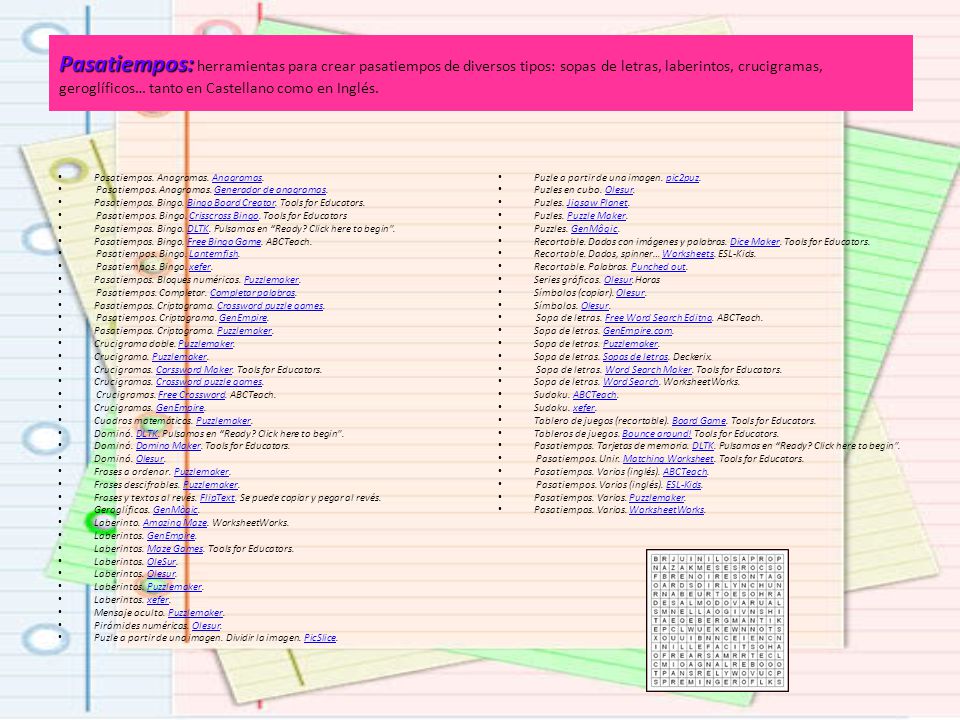This screenshot has width=960, height=720.
Task: Open the Worksheets link beside ESL-Kids
Action: coord(688,253)
